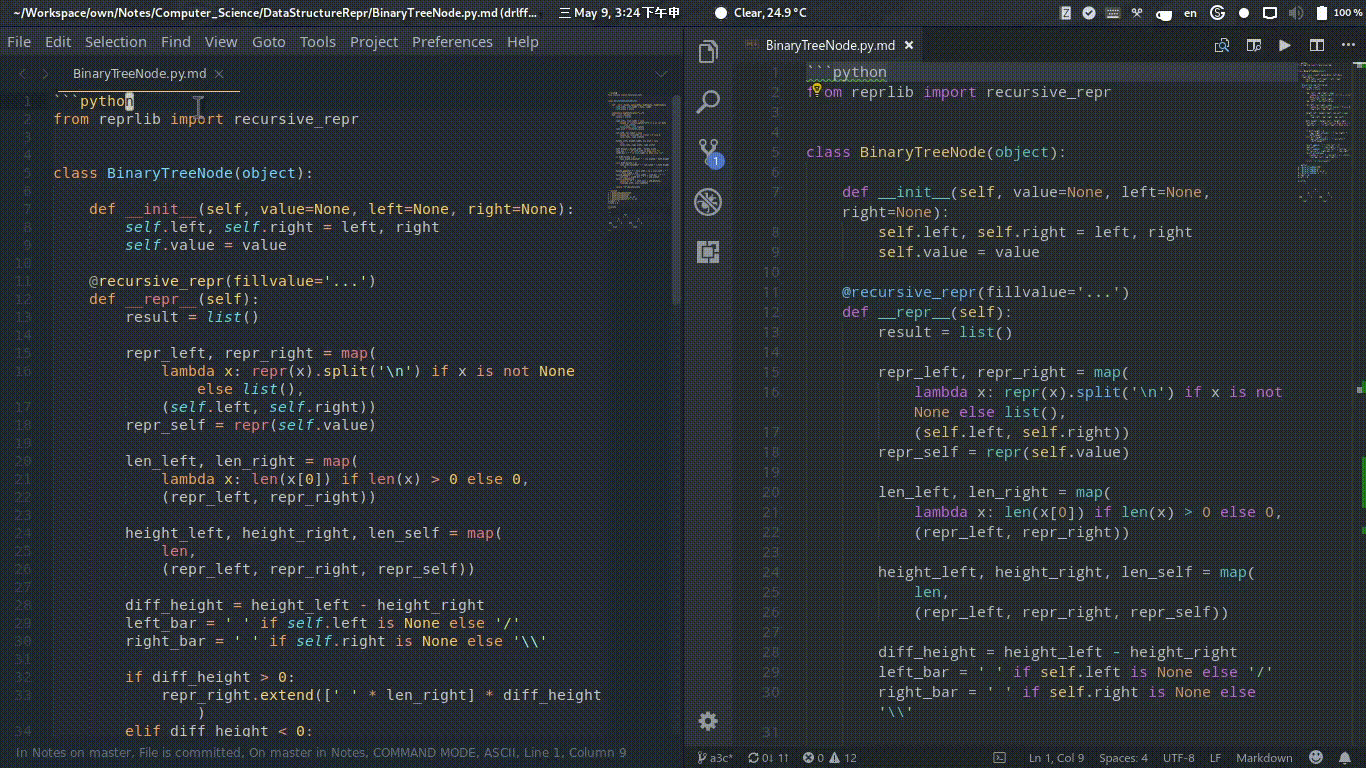Open the Markdown preview icon
The width and height of the screenshot is (1366, 768).
[1221, 45]
